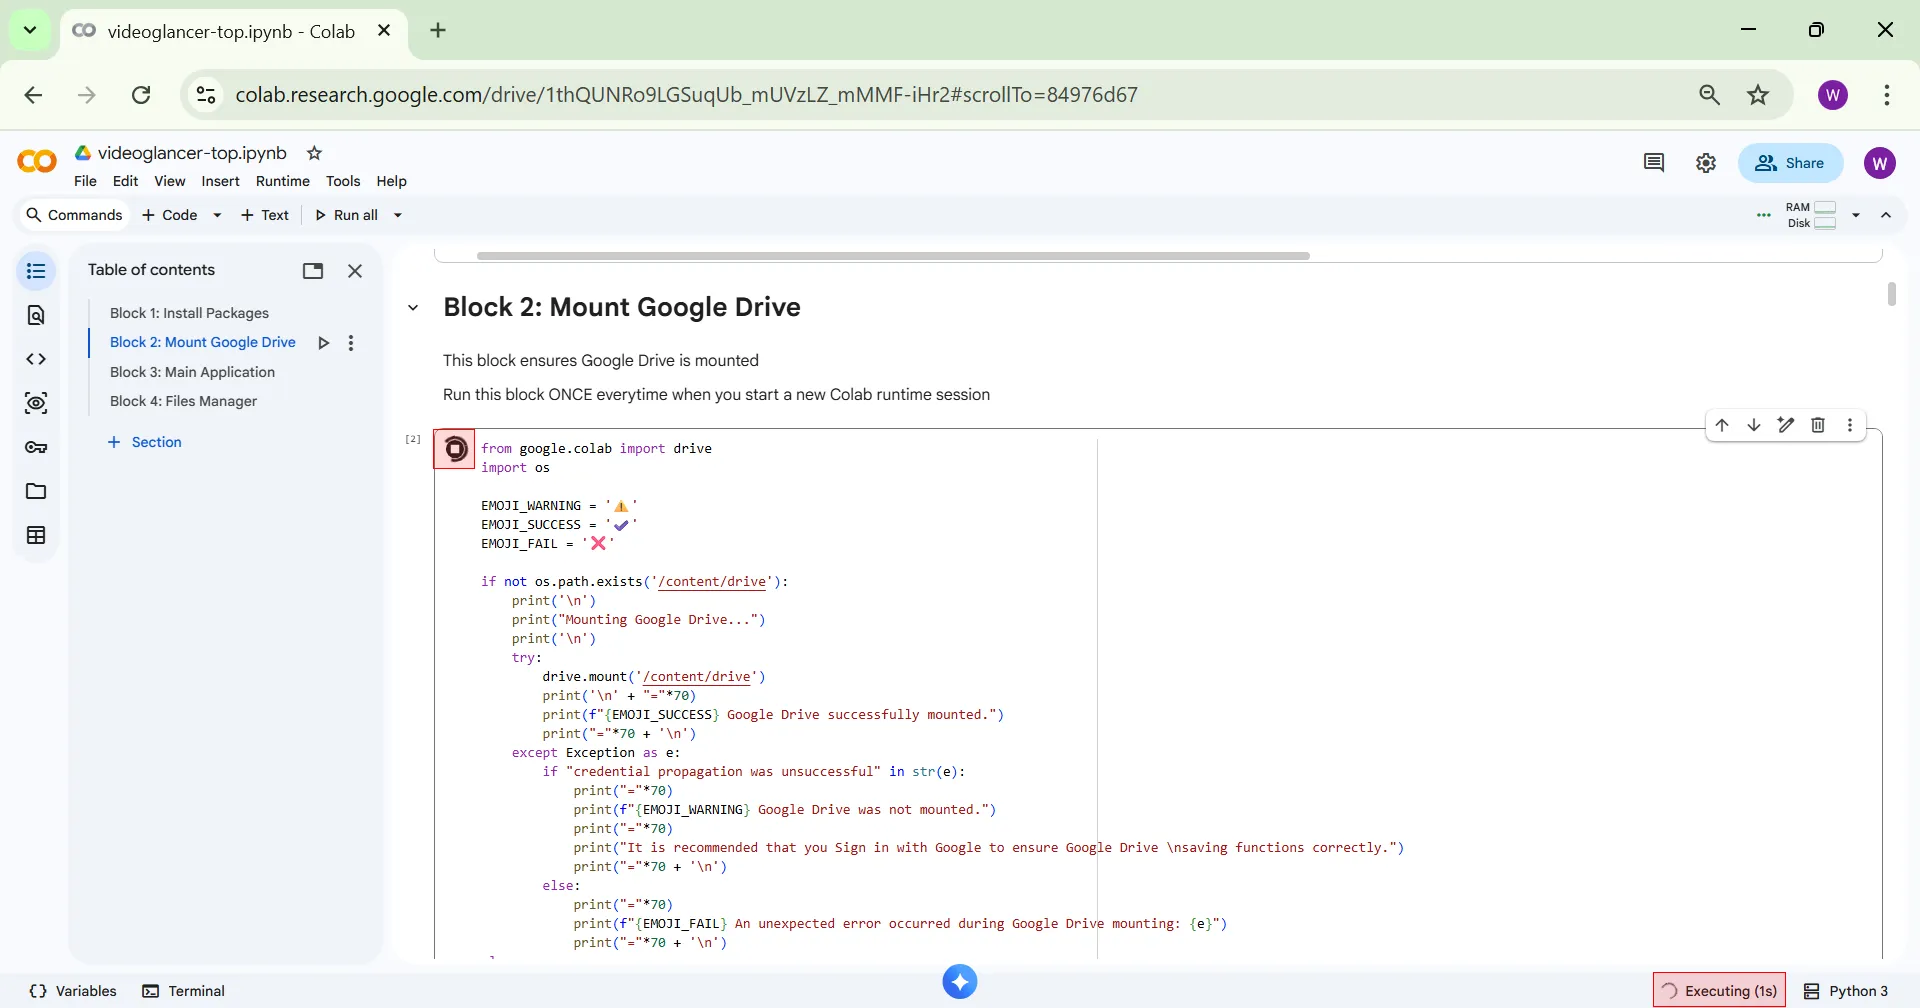The height and width of the screenshot is (1008, 1920).
Task: Open the Edit menu
Action: [x=125, y=181]
